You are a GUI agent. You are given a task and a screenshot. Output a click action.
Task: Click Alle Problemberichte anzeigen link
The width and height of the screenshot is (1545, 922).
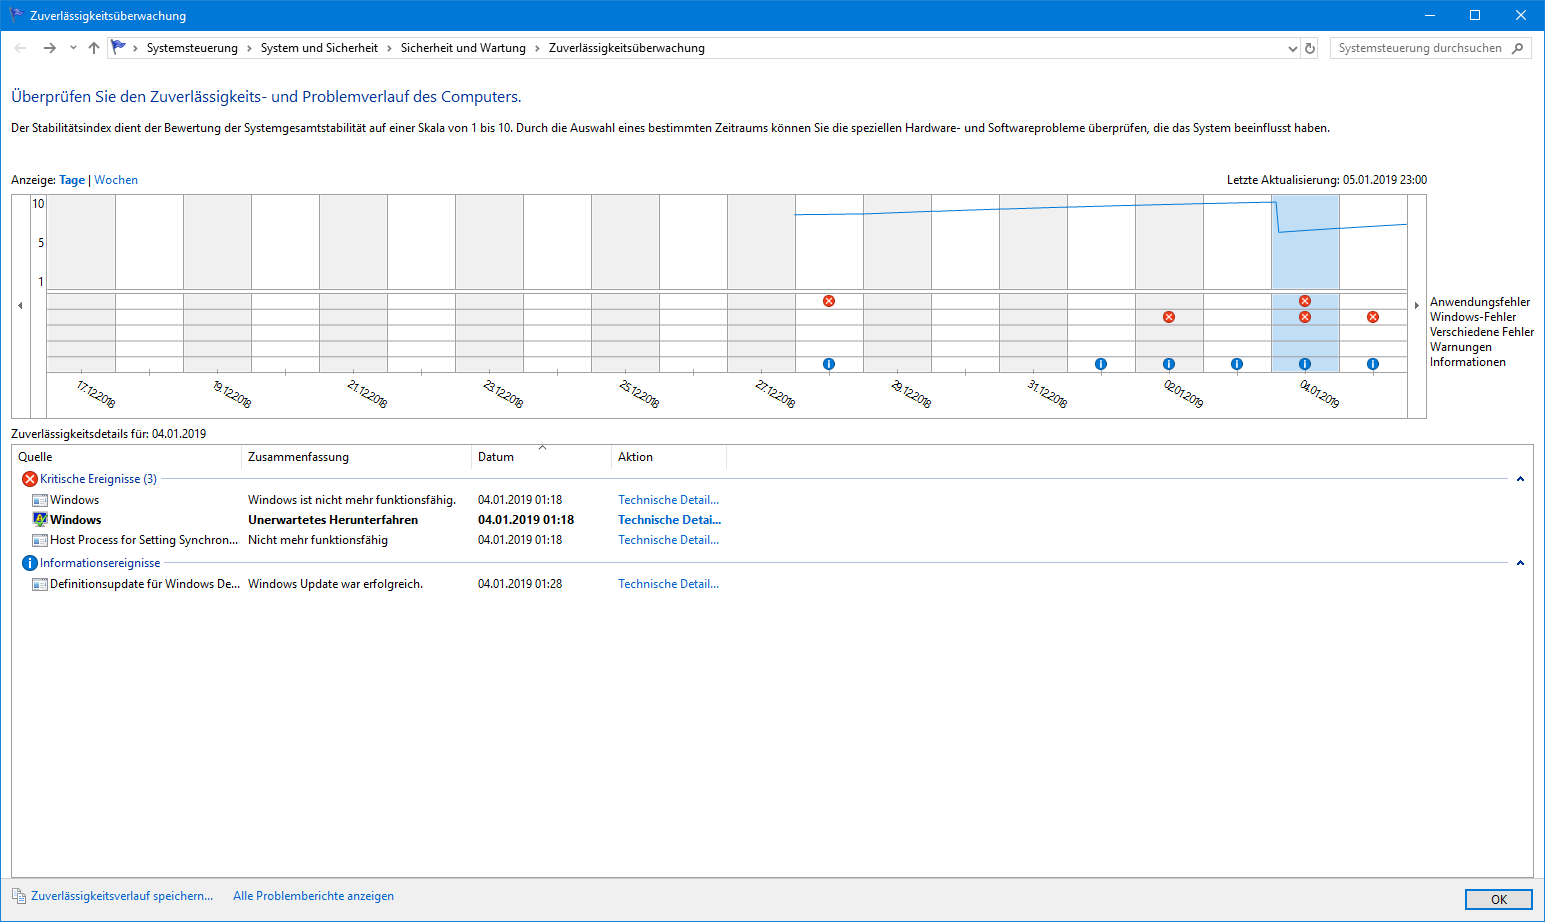point(313,896)
